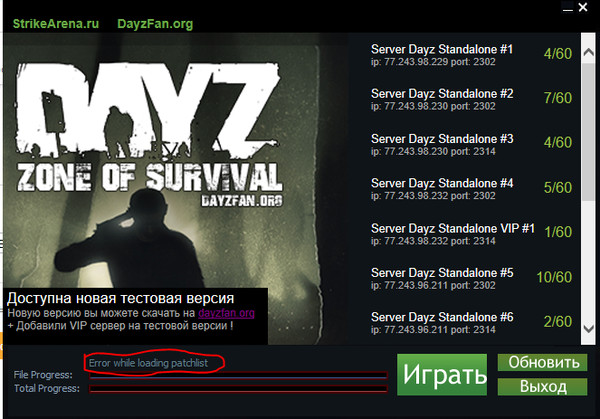Click the File Progress bar

pyautogui.click(x=238, y=375)
